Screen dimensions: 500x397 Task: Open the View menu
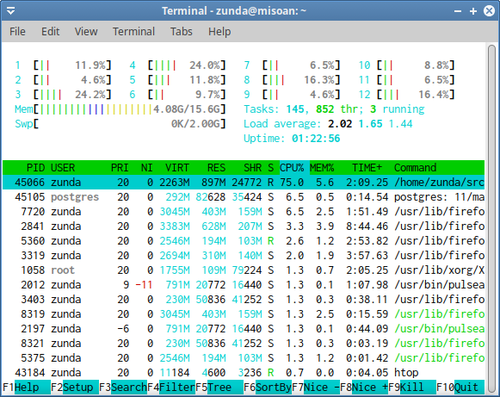pos(86,32)
